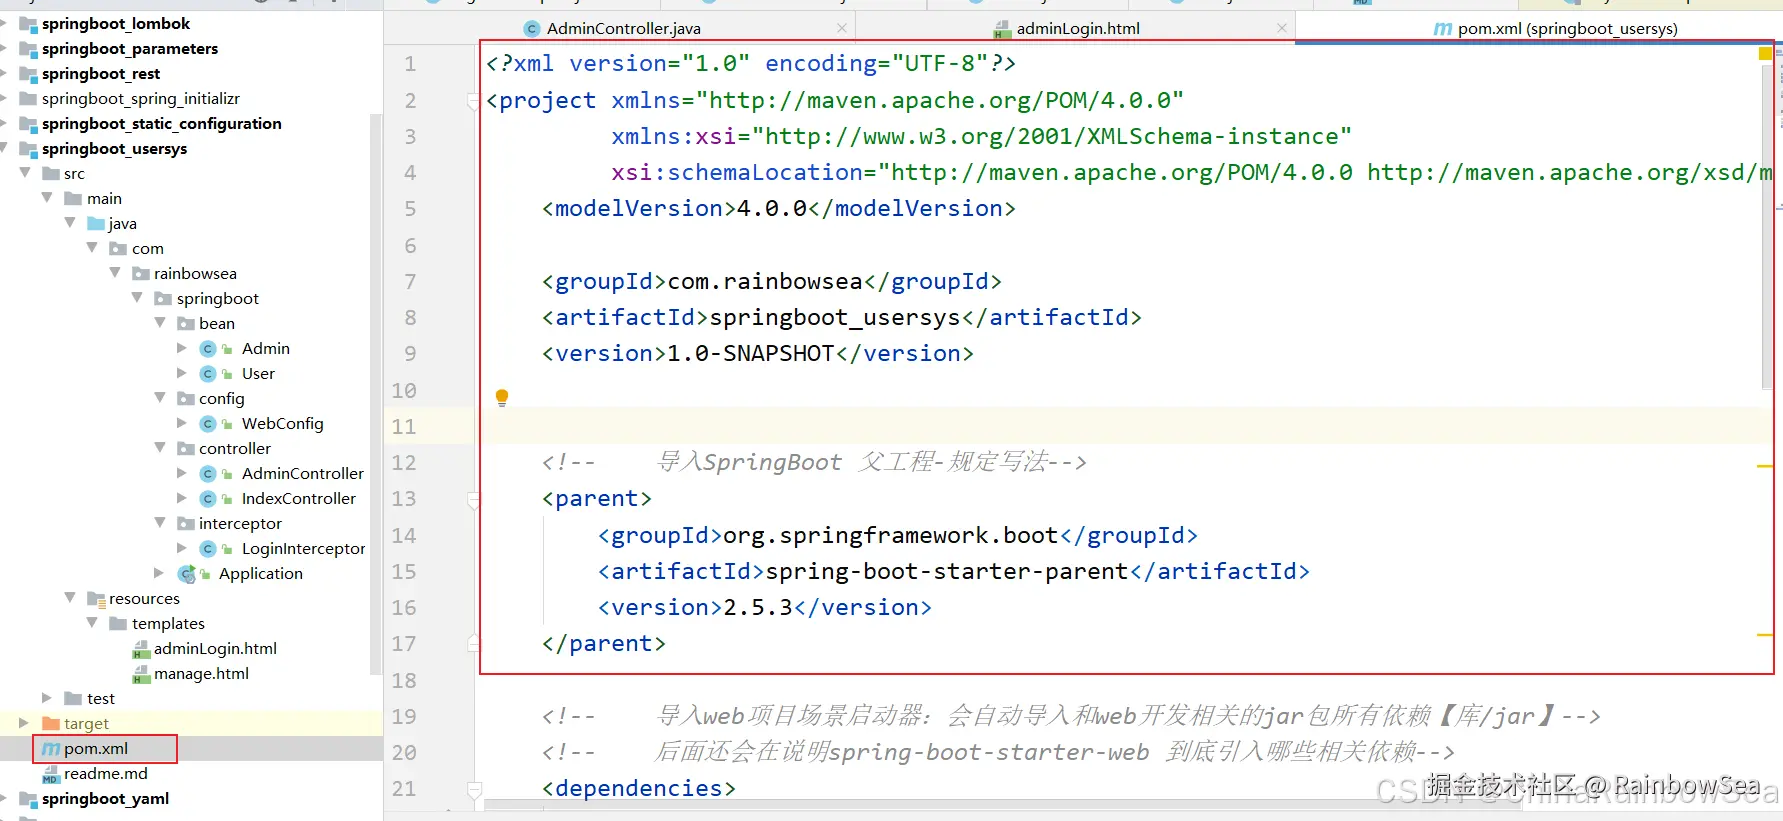Image resolution: width=1783 pixels, height=821 pixels.
Task: Collapse the src folder
Action: click(25, 173)
